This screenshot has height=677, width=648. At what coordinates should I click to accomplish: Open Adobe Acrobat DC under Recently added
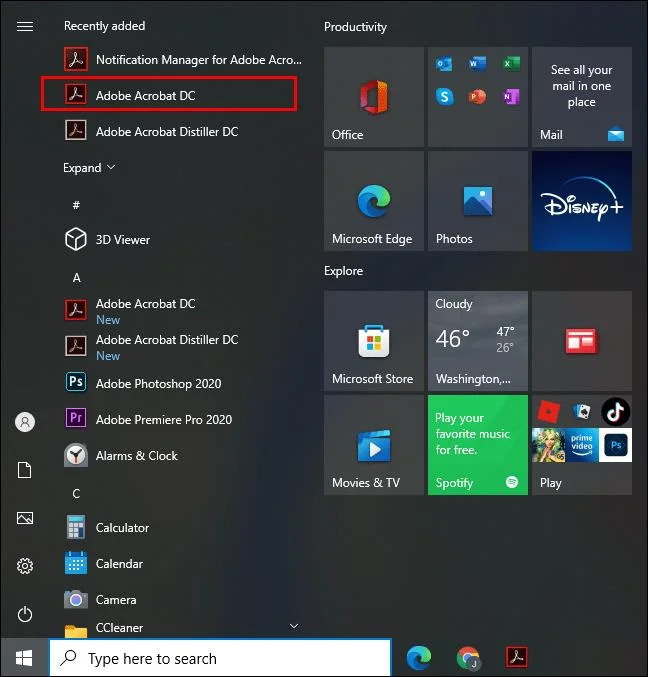169,95
